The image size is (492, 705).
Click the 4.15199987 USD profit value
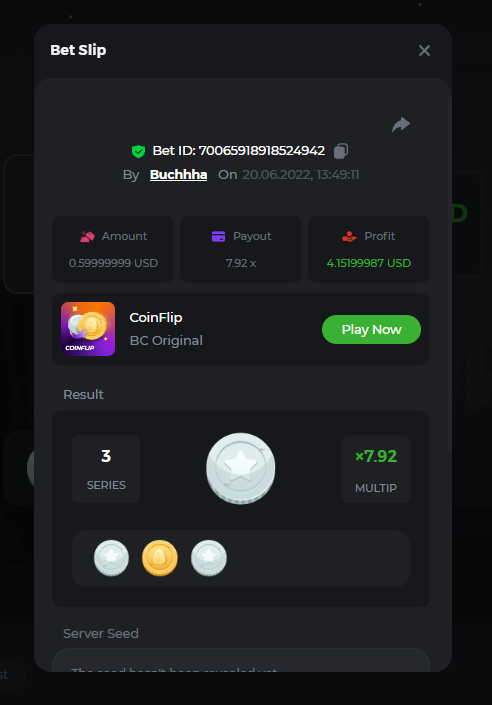(369, 263)
